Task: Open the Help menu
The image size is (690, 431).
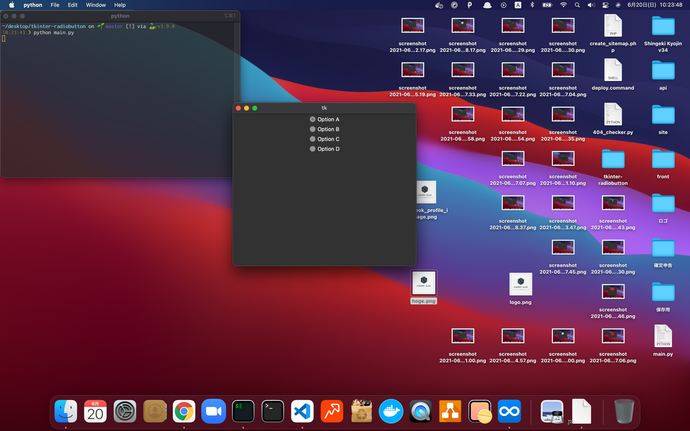Action: click(120, 5)
